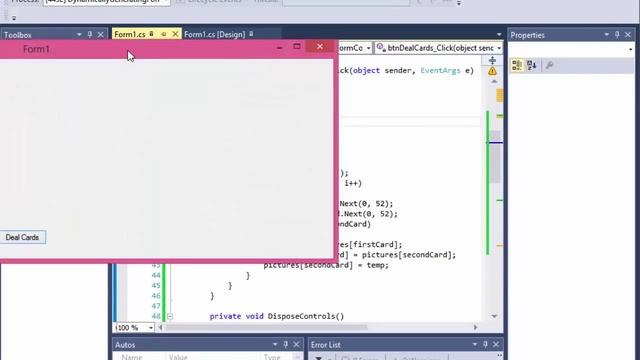Click the Error List panel title

[325, 345]
